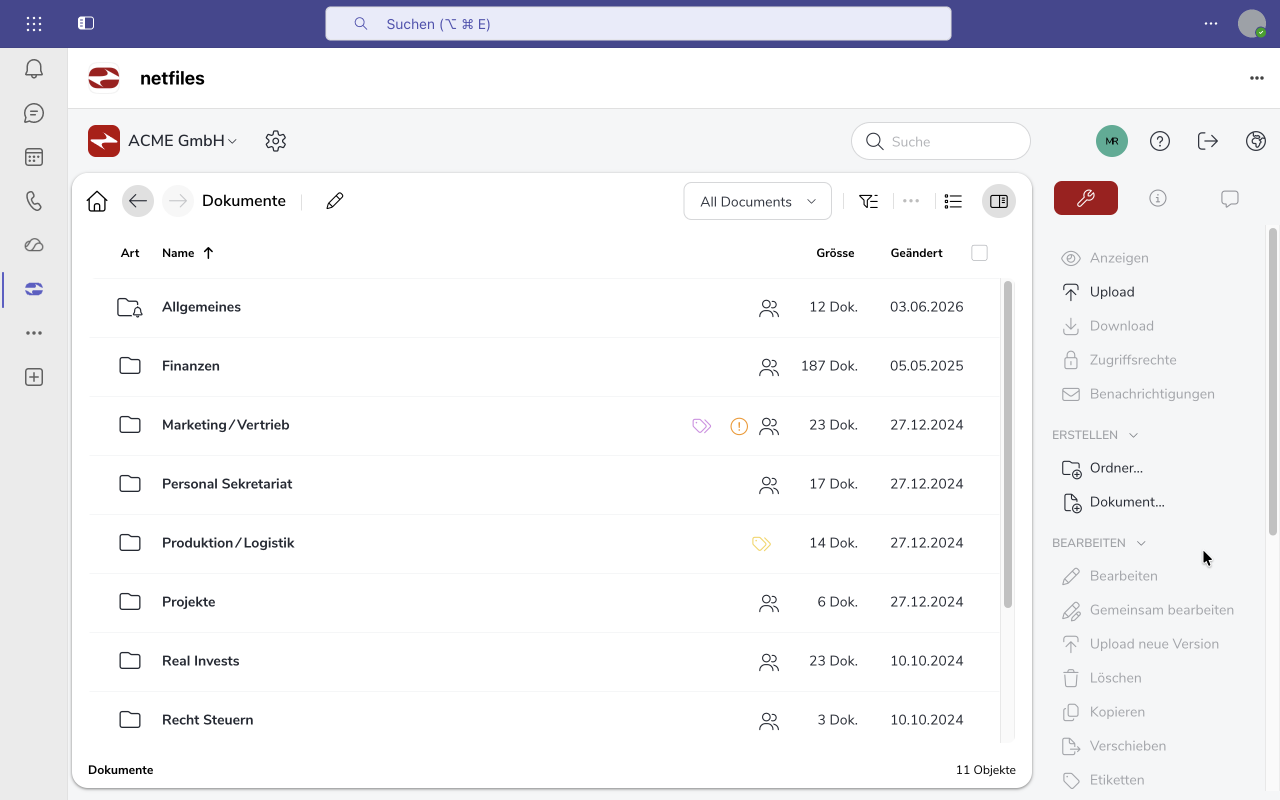
Task: Click yellow label tag on Produktion/Logistik
Action: 762,544
